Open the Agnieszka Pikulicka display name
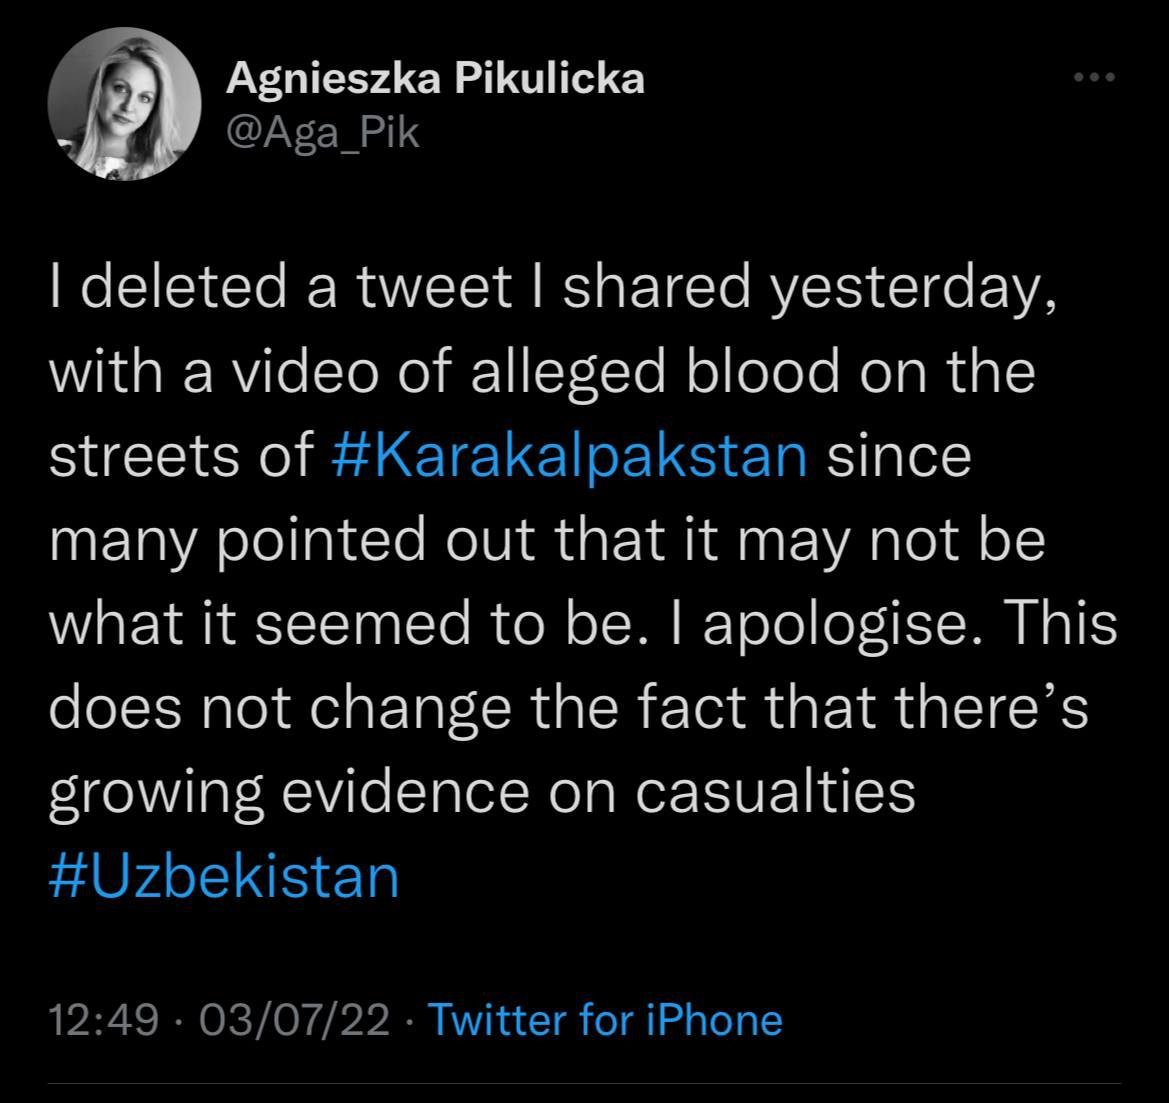The height and width of the screenshot is (1103, 1169). [435, 79]
